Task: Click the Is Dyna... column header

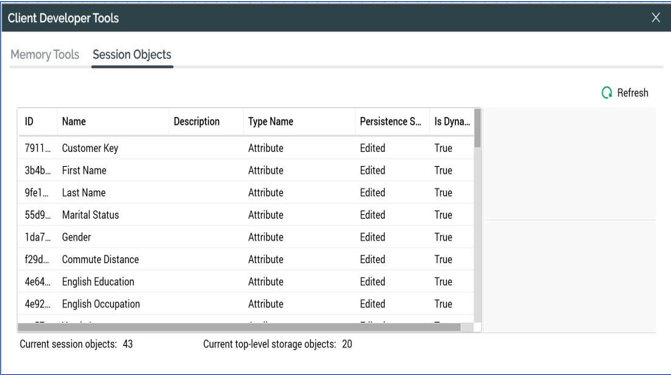Action: coord(452,122)
